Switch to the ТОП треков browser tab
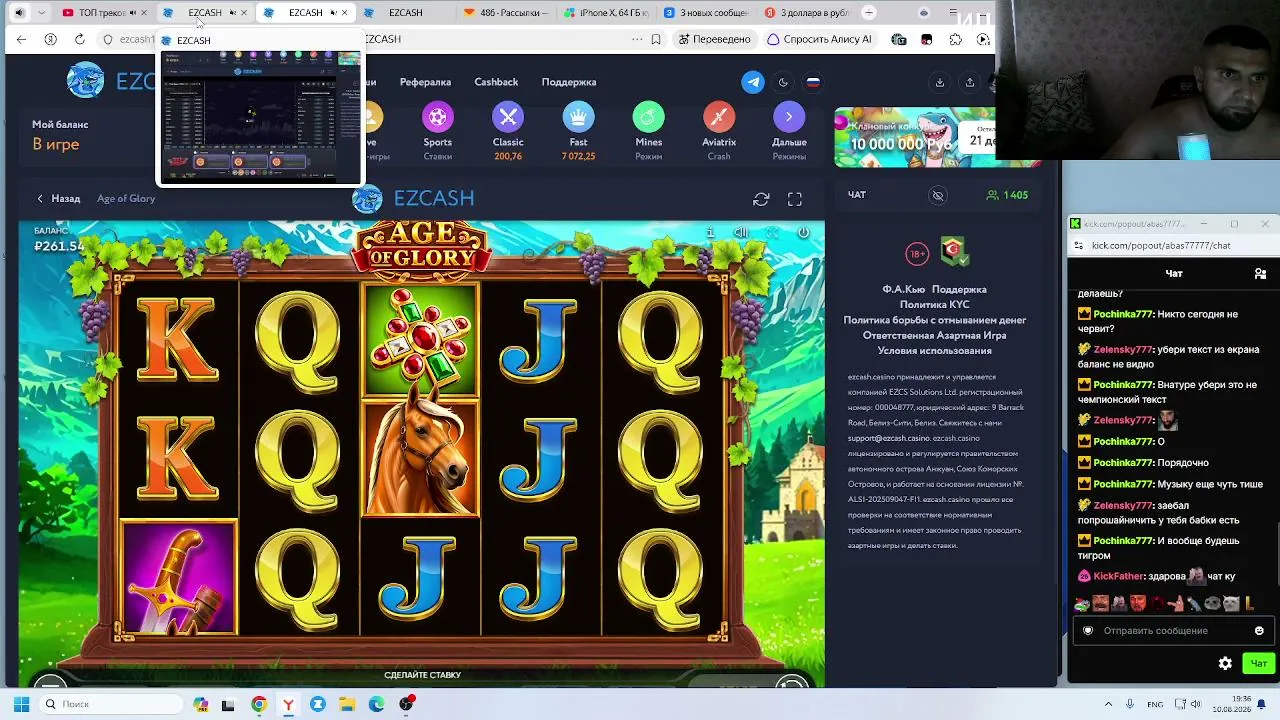Image resolution: width=1280 pixels, height=720 pixels. pos(103,13)
